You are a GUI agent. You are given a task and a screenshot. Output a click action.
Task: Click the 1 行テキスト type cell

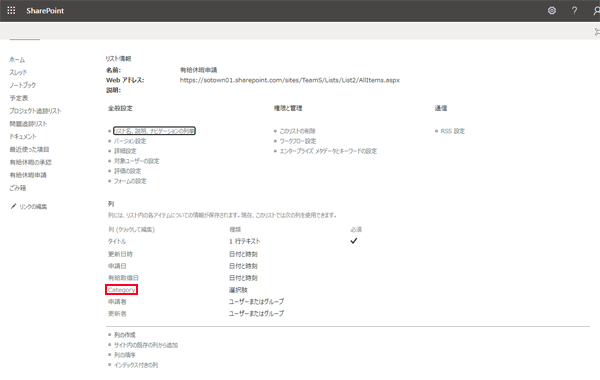[x=245, y=241]
